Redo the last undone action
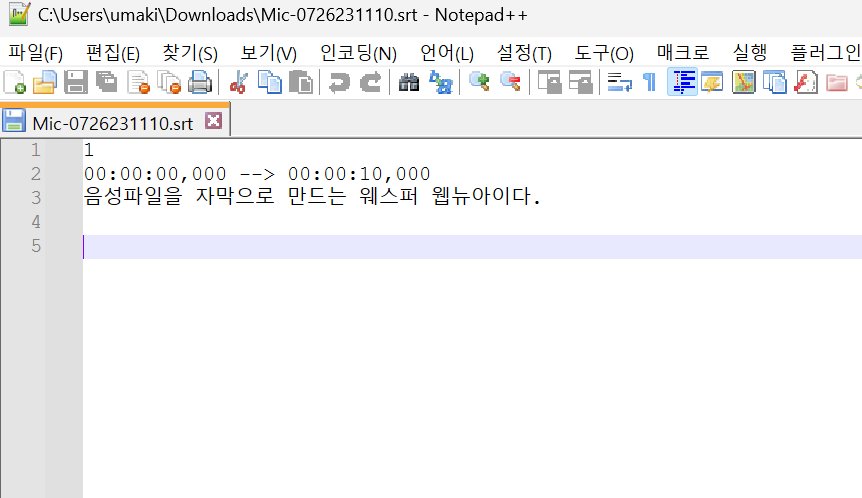This screenshot has width=862, height=498. [371, 82]
